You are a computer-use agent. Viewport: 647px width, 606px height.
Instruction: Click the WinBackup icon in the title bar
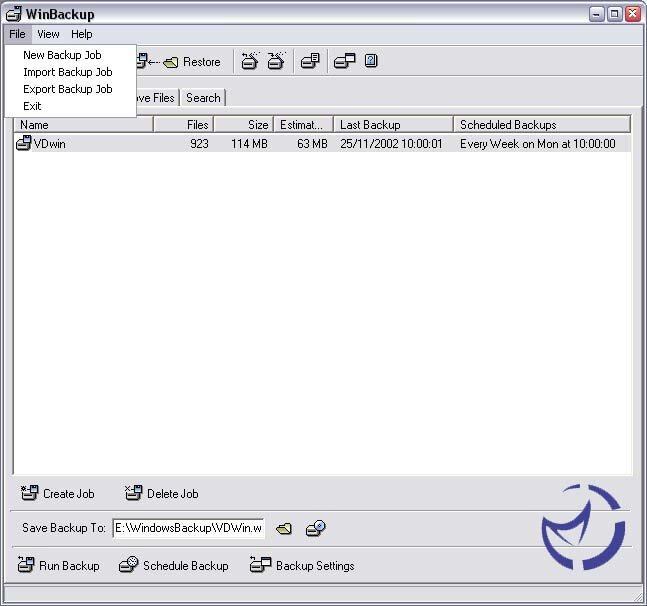(14, 14)
